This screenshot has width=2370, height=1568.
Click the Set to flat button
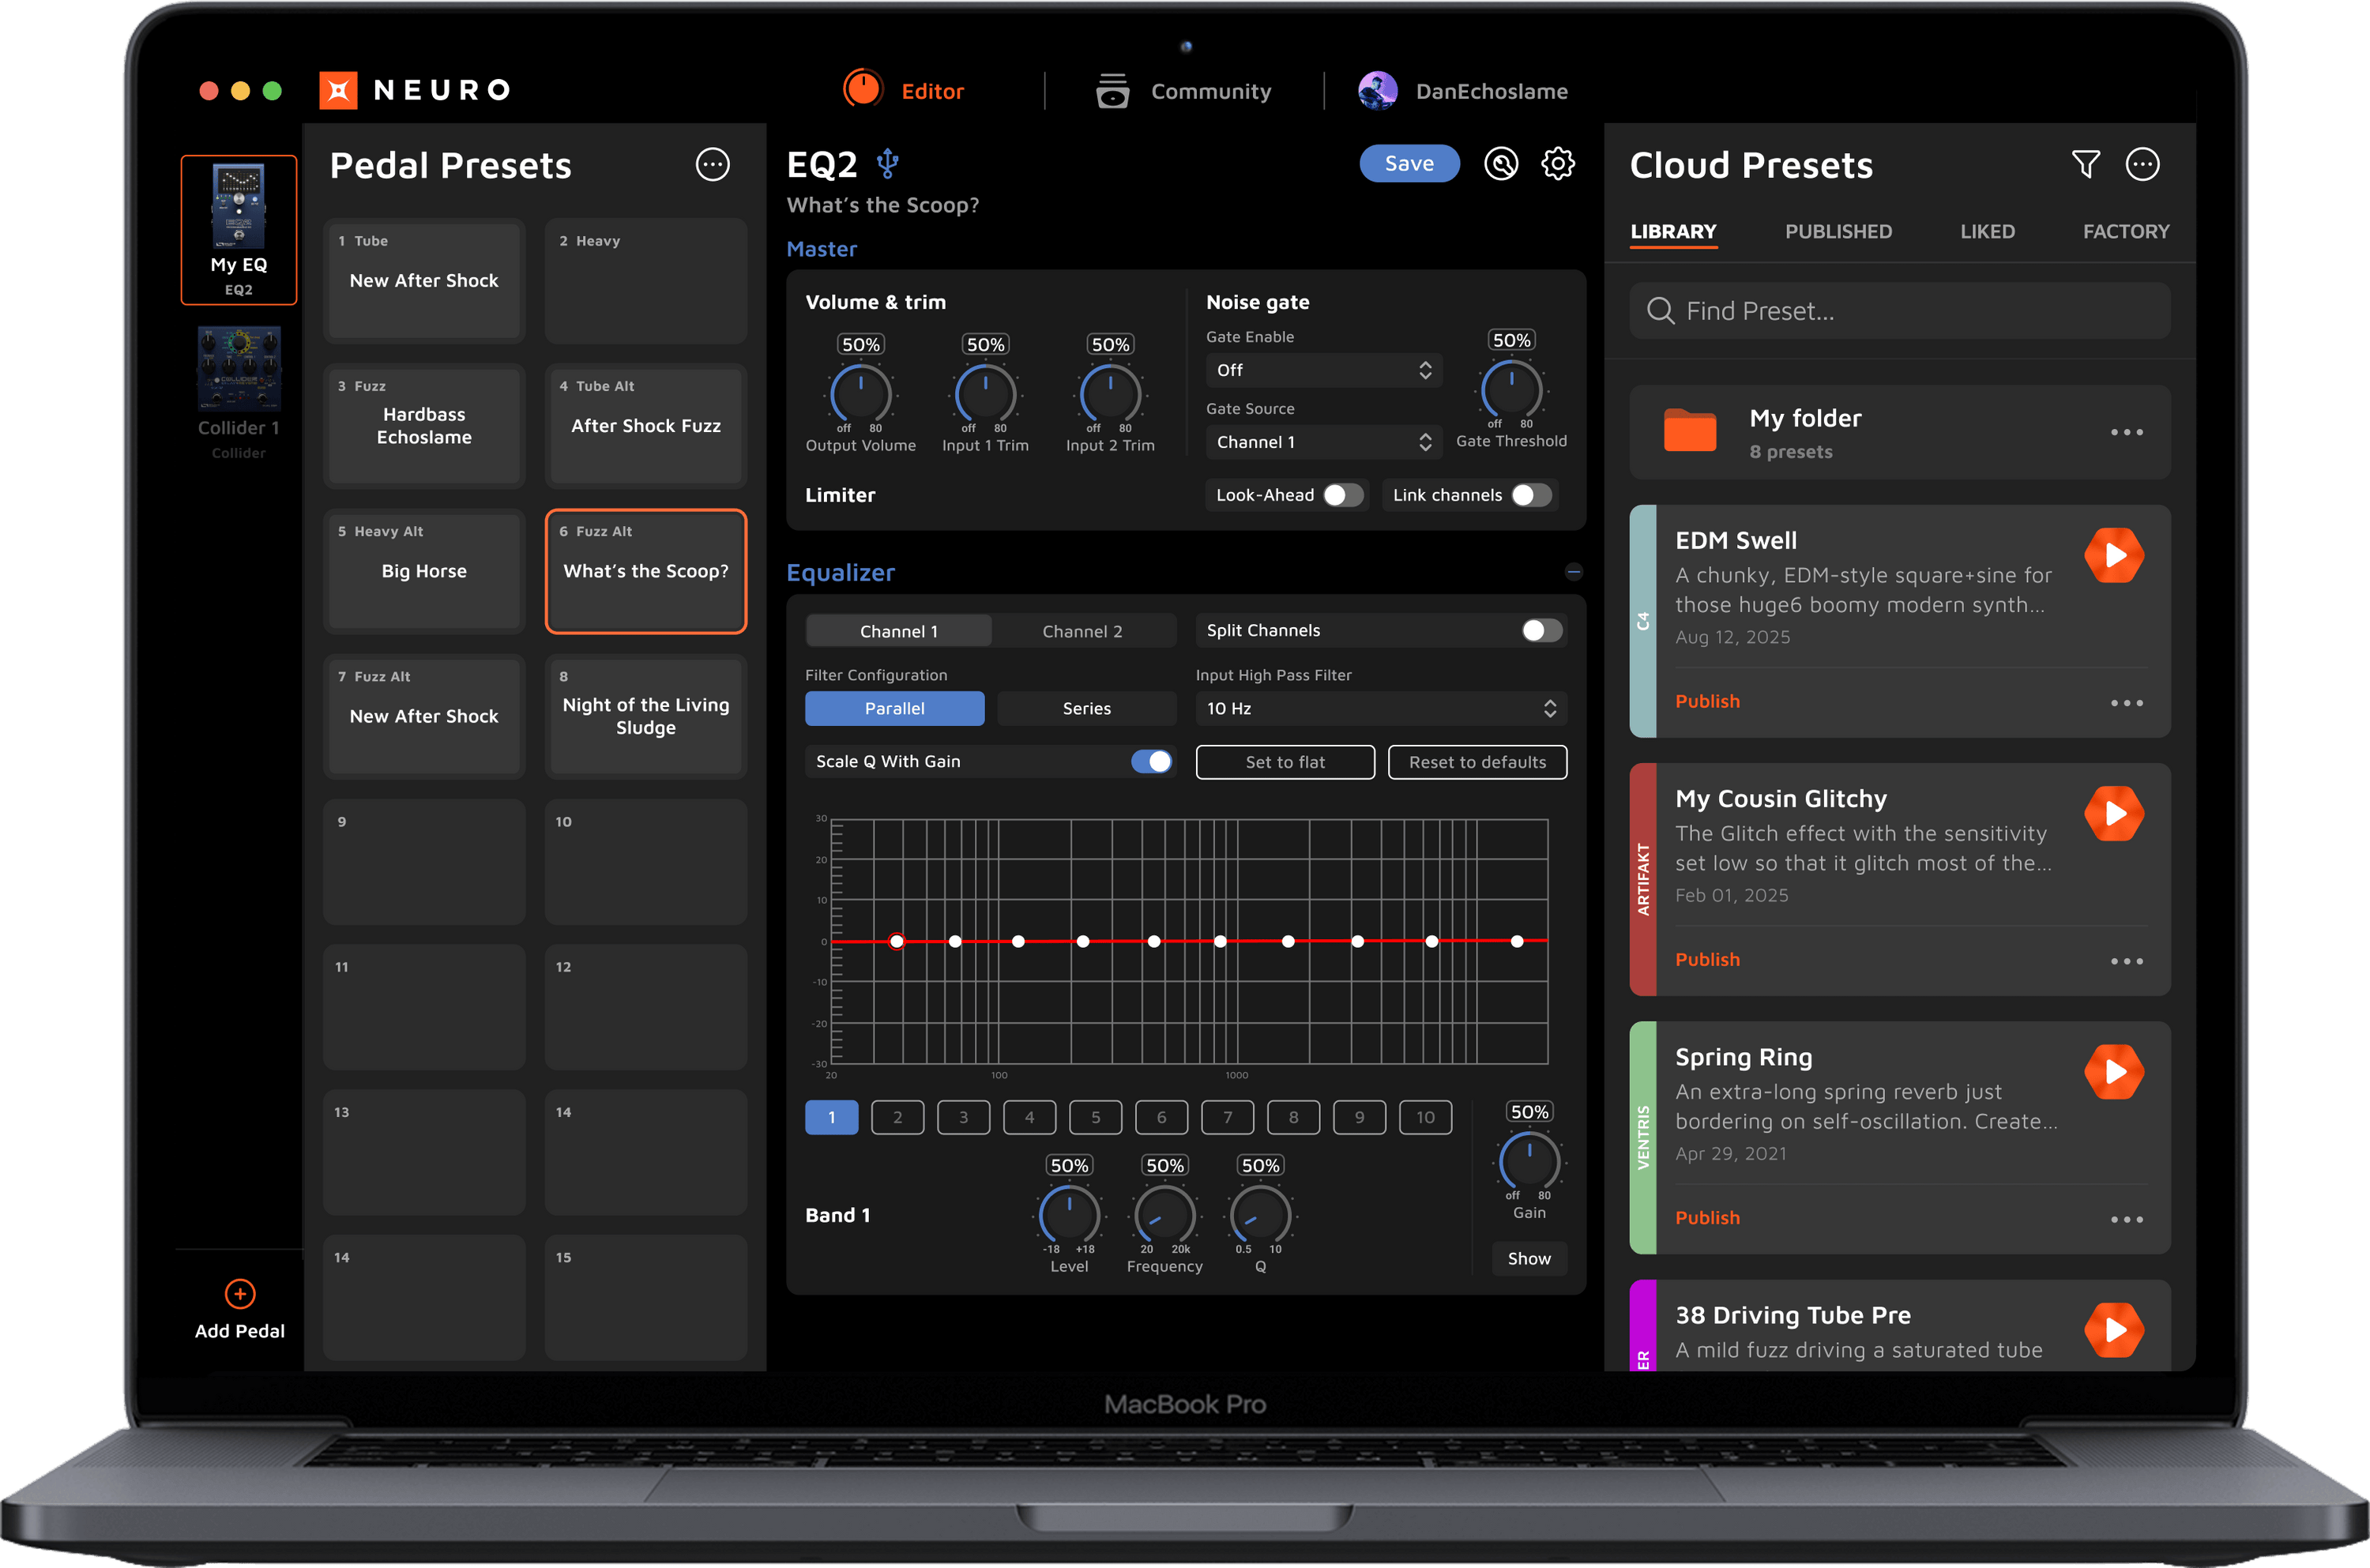tap(1285, 761)
